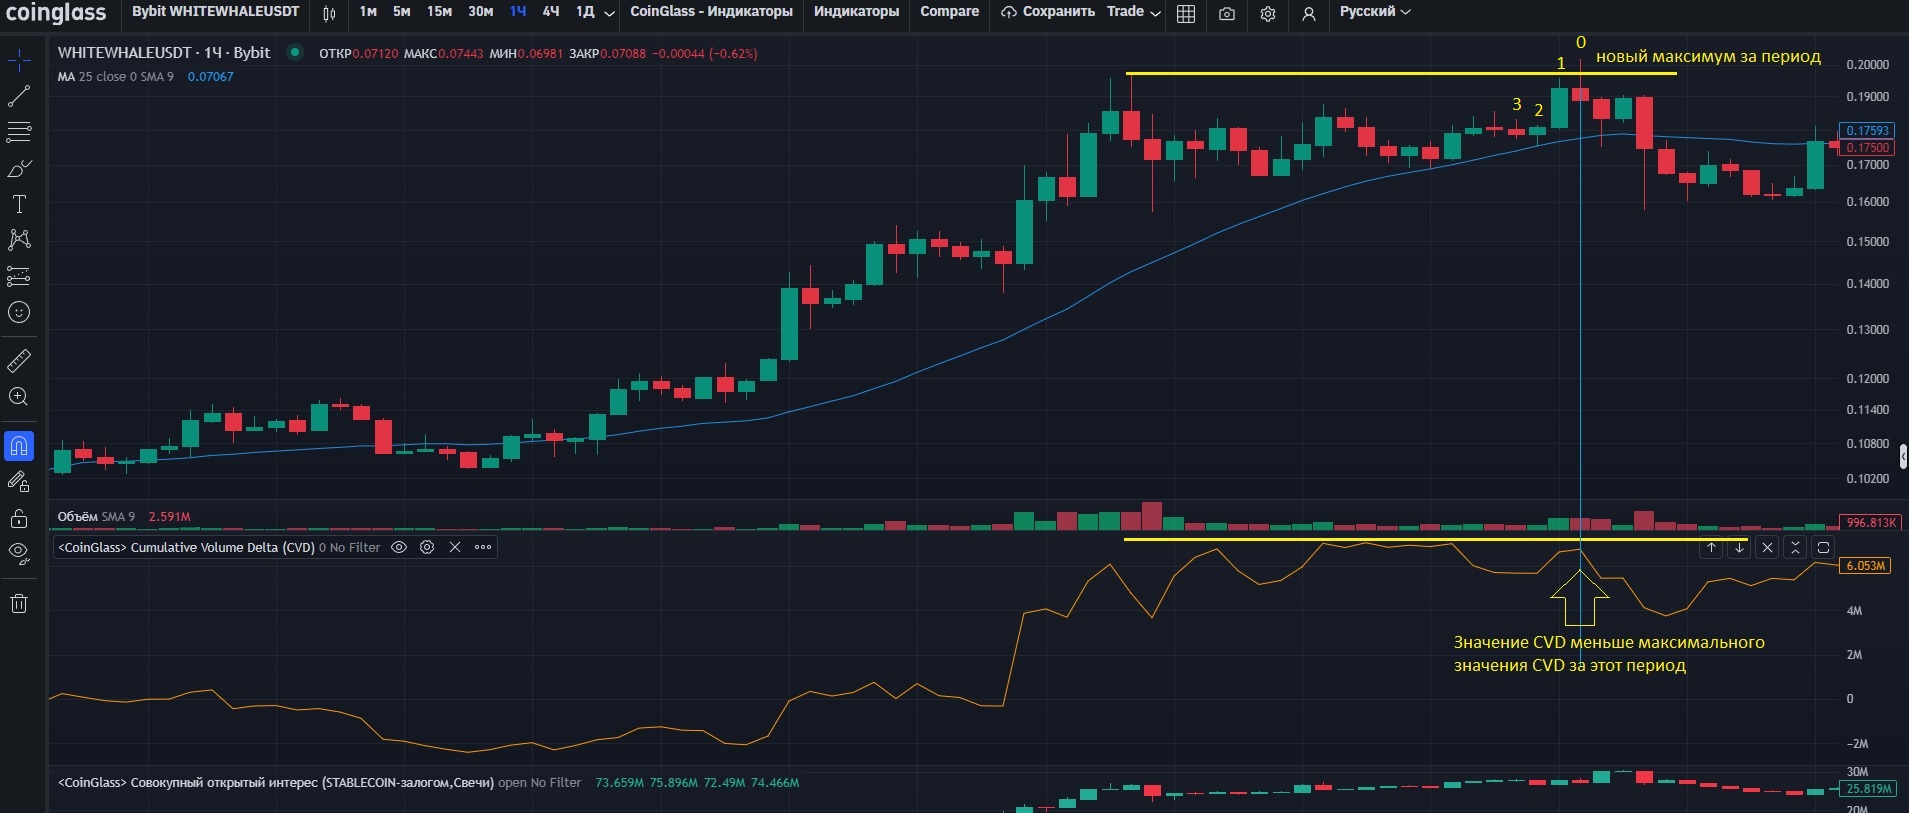Expand the Trade dropdown
This screenshot has height=813, width=1909.
(1134, 12)
